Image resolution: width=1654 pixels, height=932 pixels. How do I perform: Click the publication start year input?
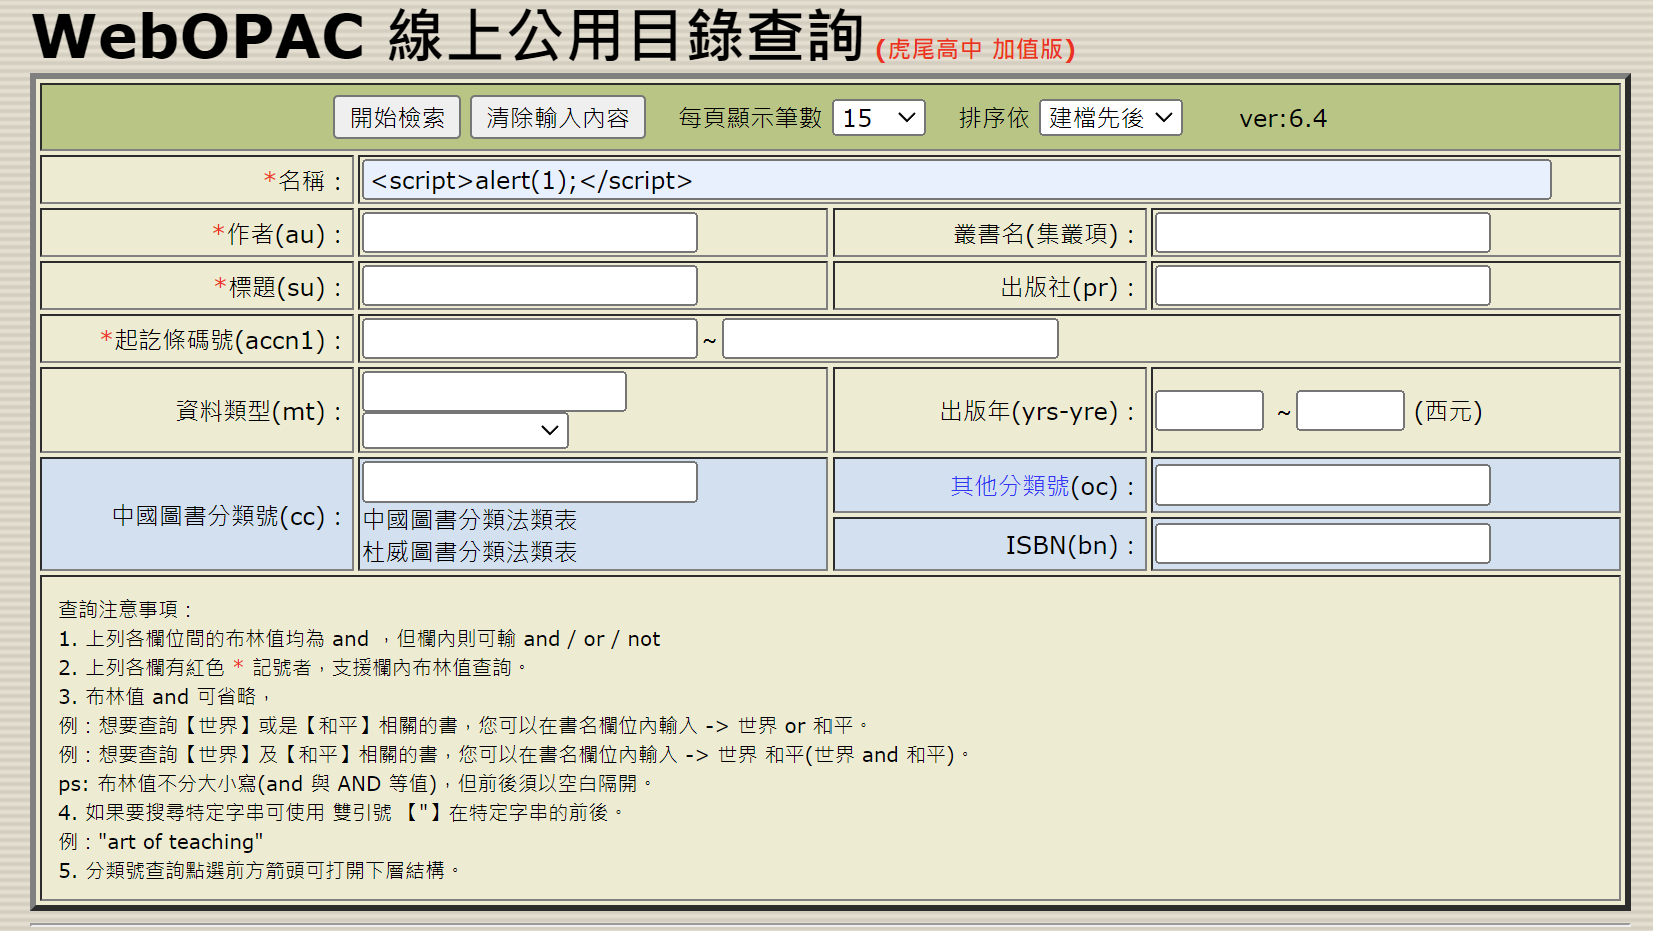click(1210, 411)
